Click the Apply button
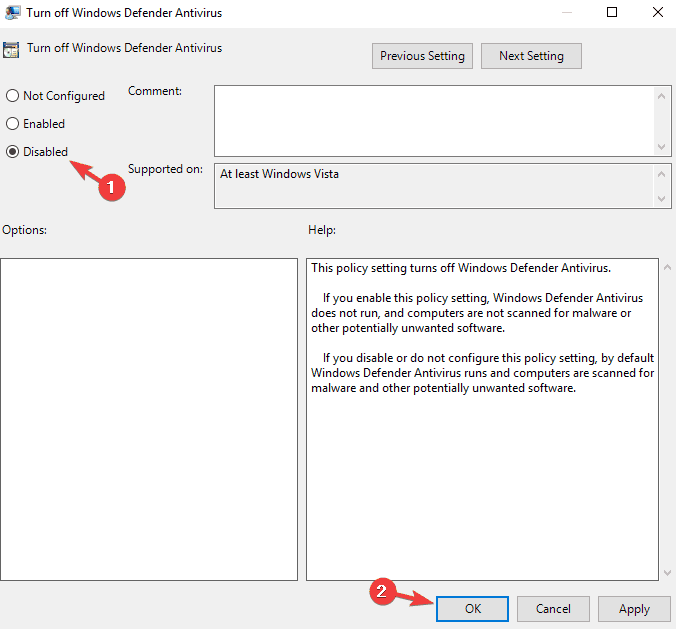The width and height of the screenshot is (676, 629). [634, 609]
